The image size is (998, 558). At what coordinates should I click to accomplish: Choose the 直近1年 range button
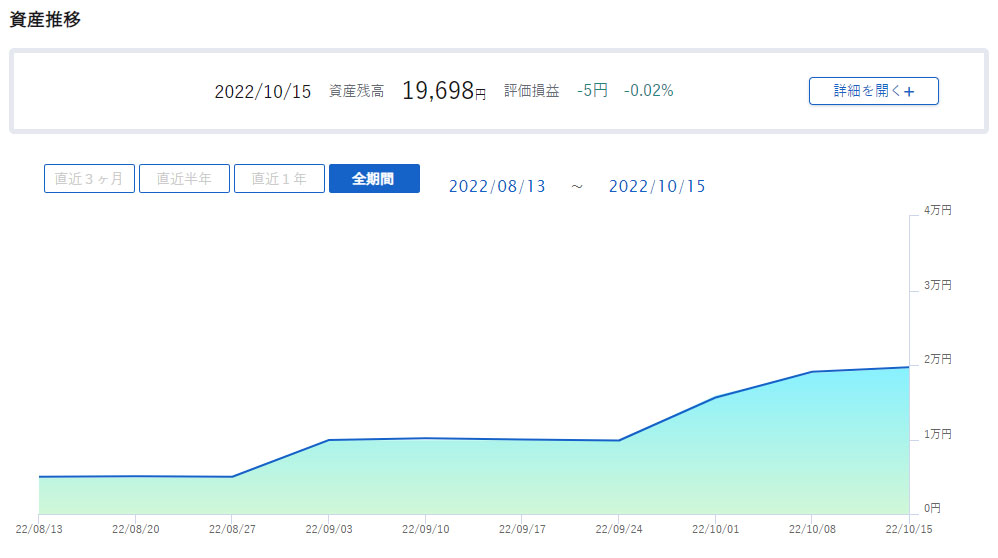point(279,179)
